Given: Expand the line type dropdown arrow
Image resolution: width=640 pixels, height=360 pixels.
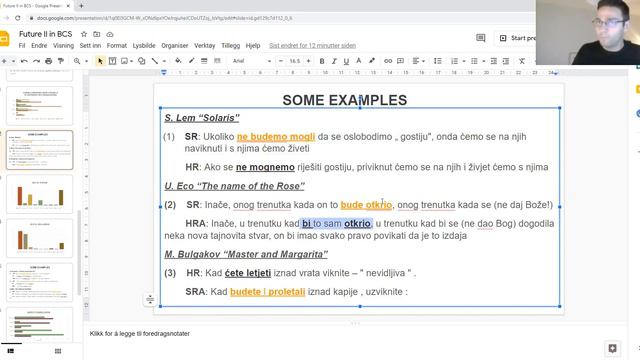Looking at the screenshot, I should point(164,61).
